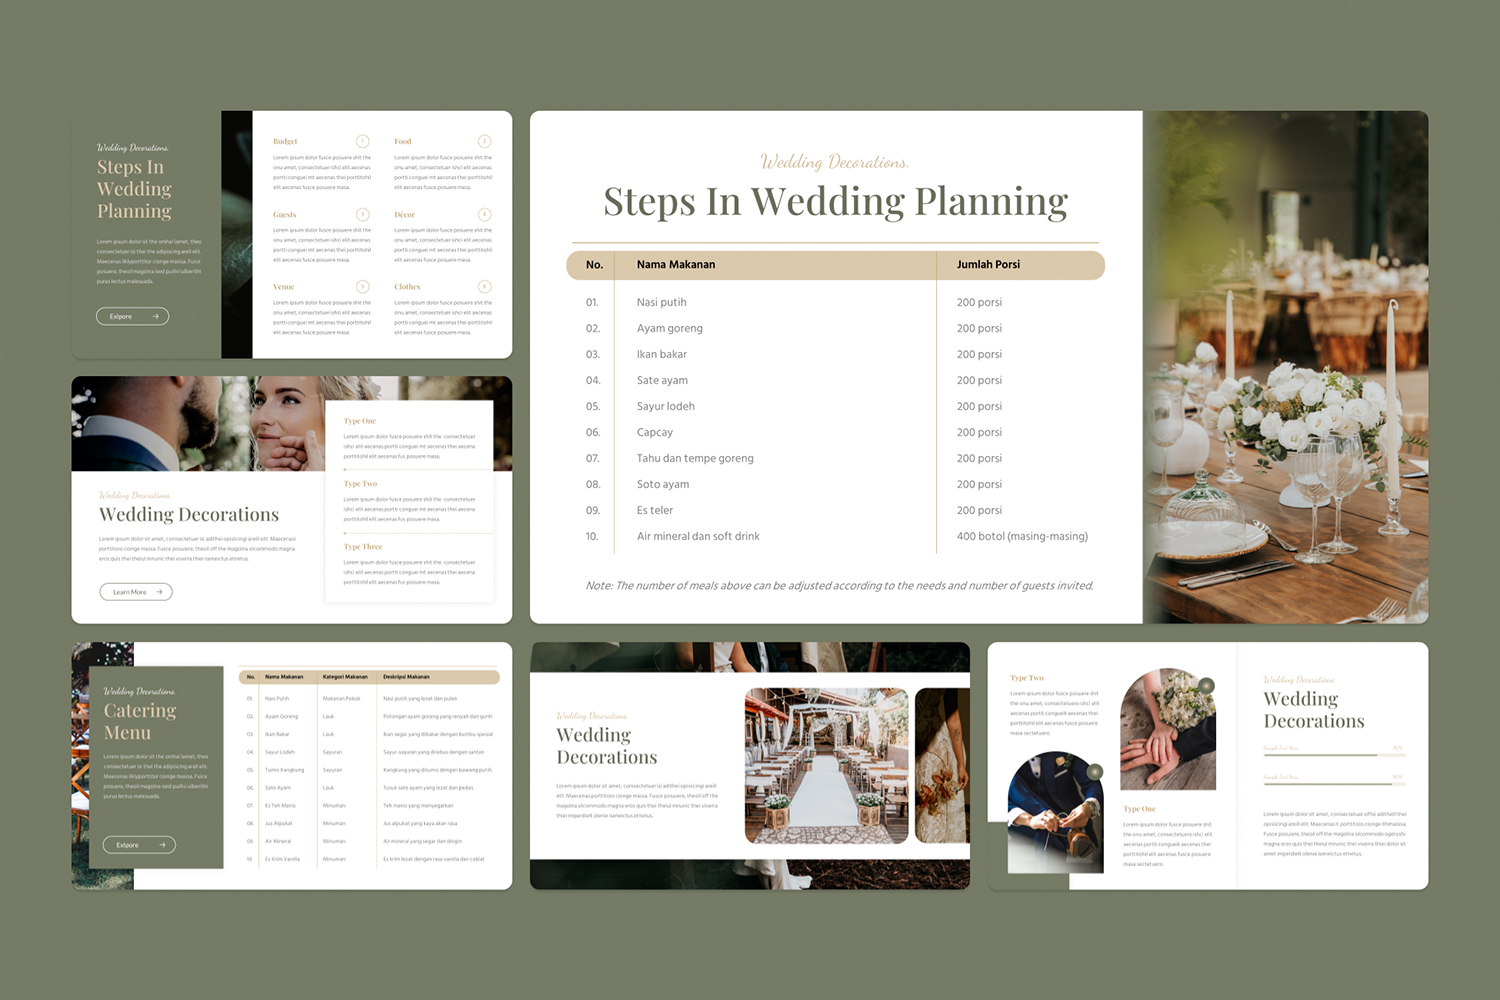Click the Deskripsi Makanan column header

406,677
